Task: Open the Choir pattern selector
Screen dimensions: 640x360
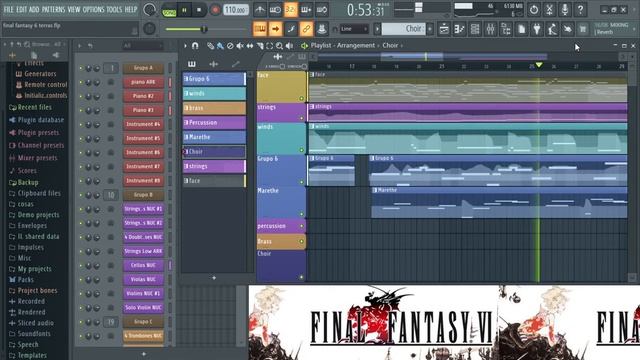Action: pyautogui.click(x=403, y=29)
